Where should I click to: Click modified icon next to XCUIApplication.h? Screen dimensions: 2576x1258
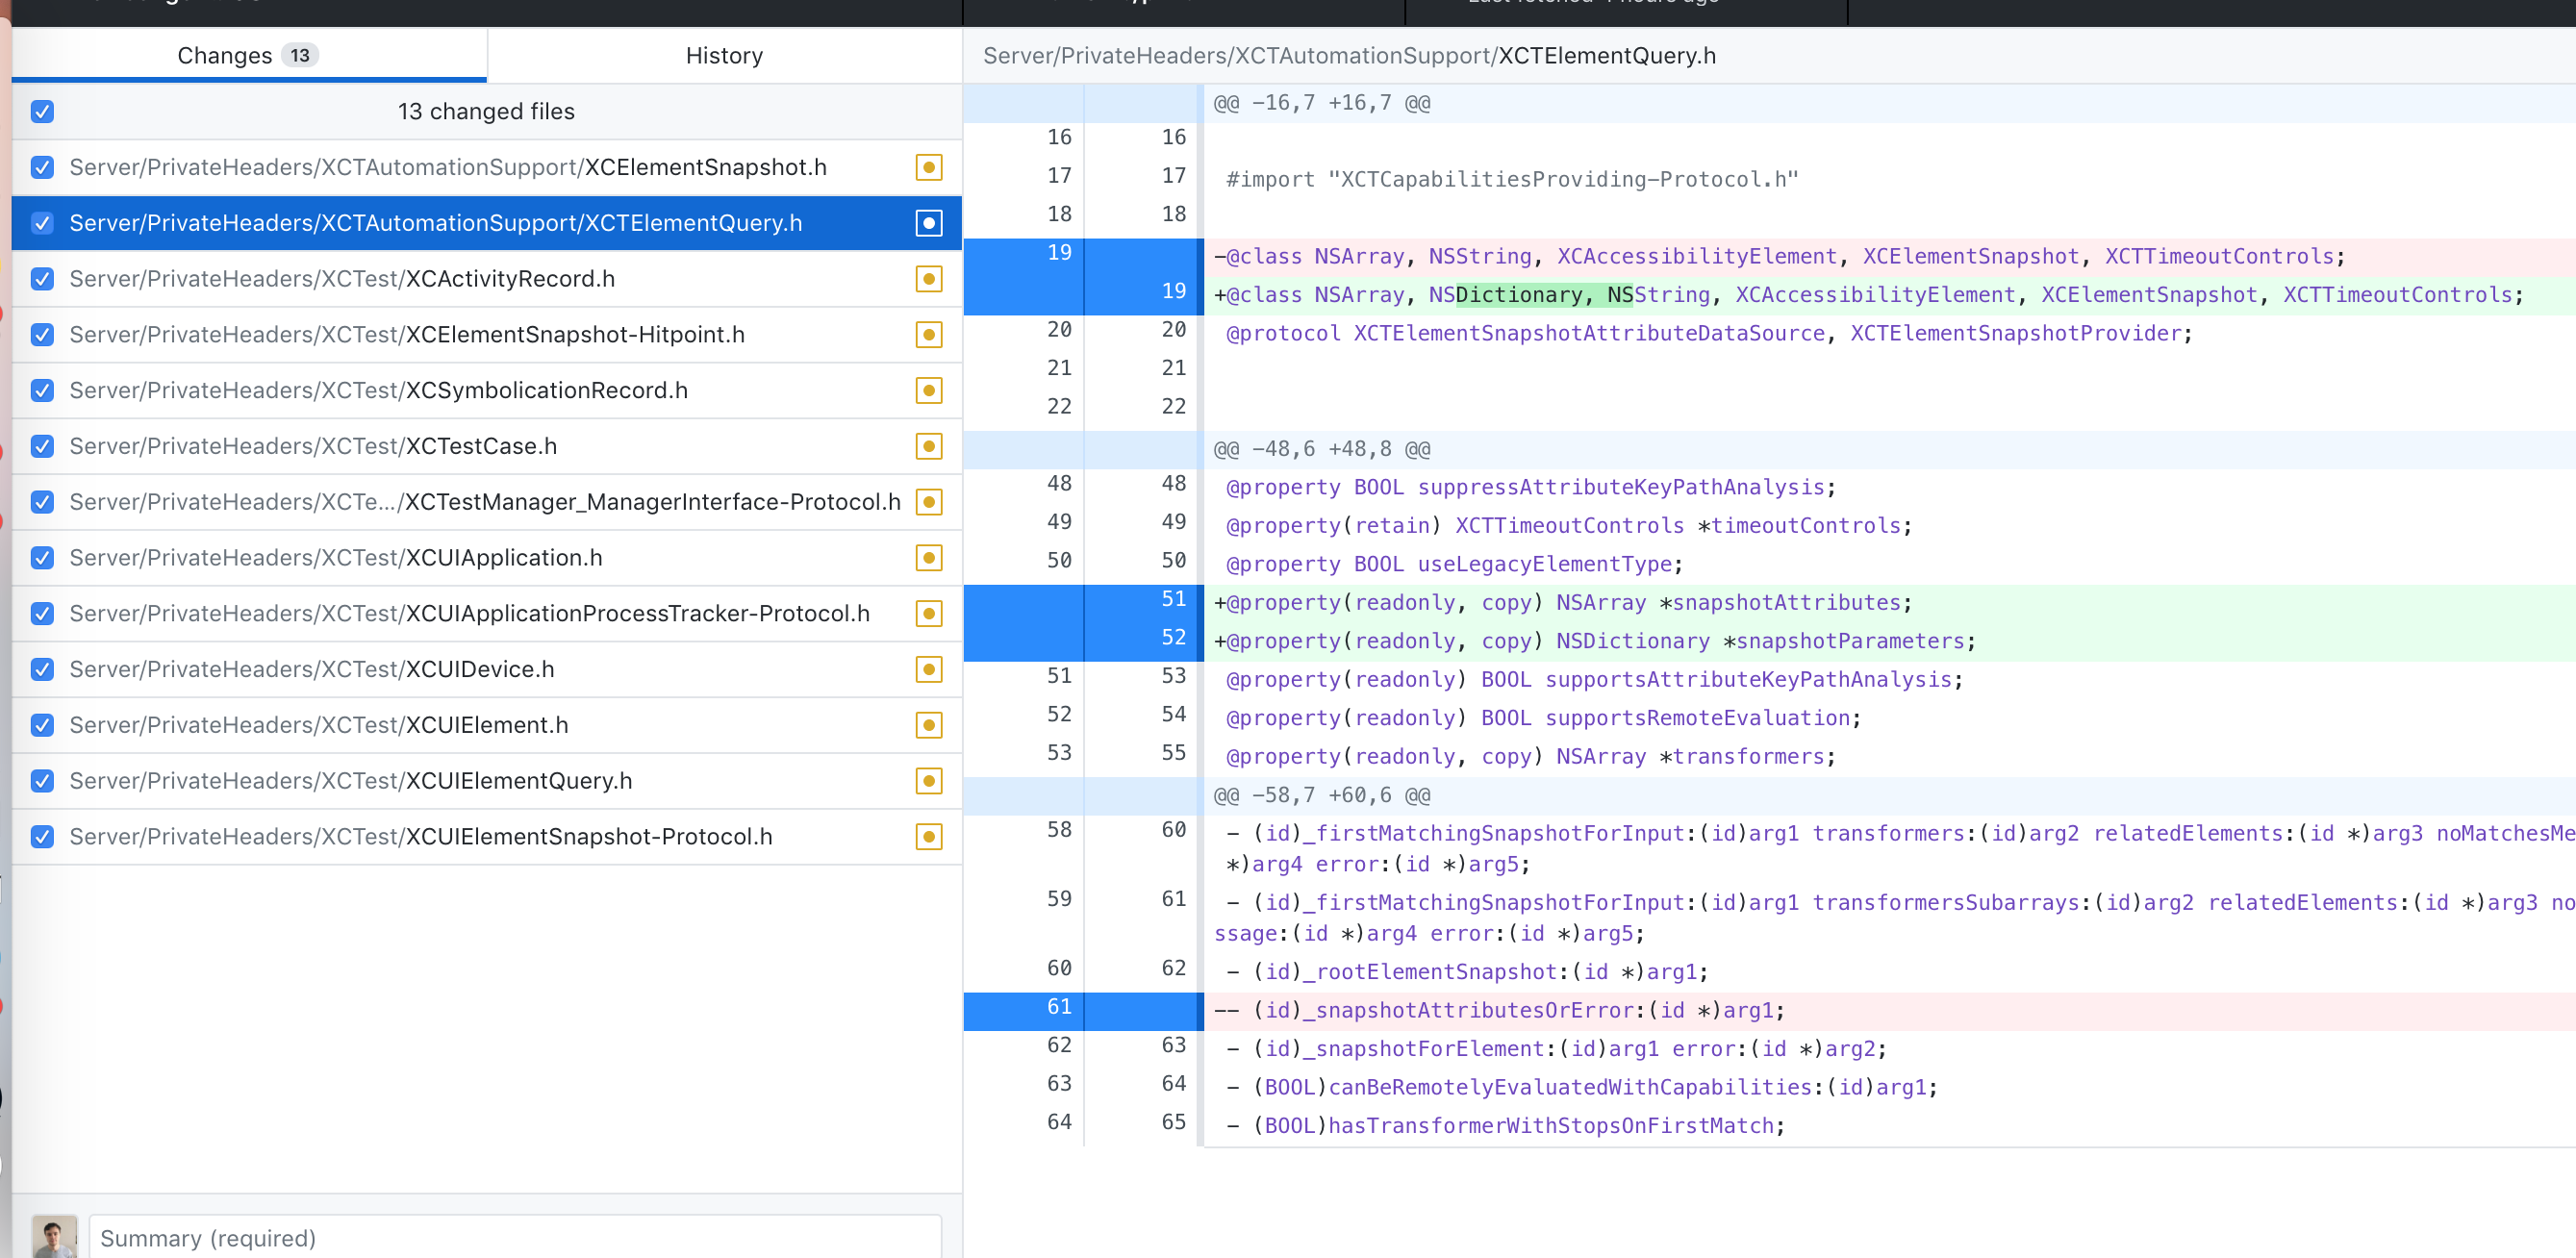928,558
